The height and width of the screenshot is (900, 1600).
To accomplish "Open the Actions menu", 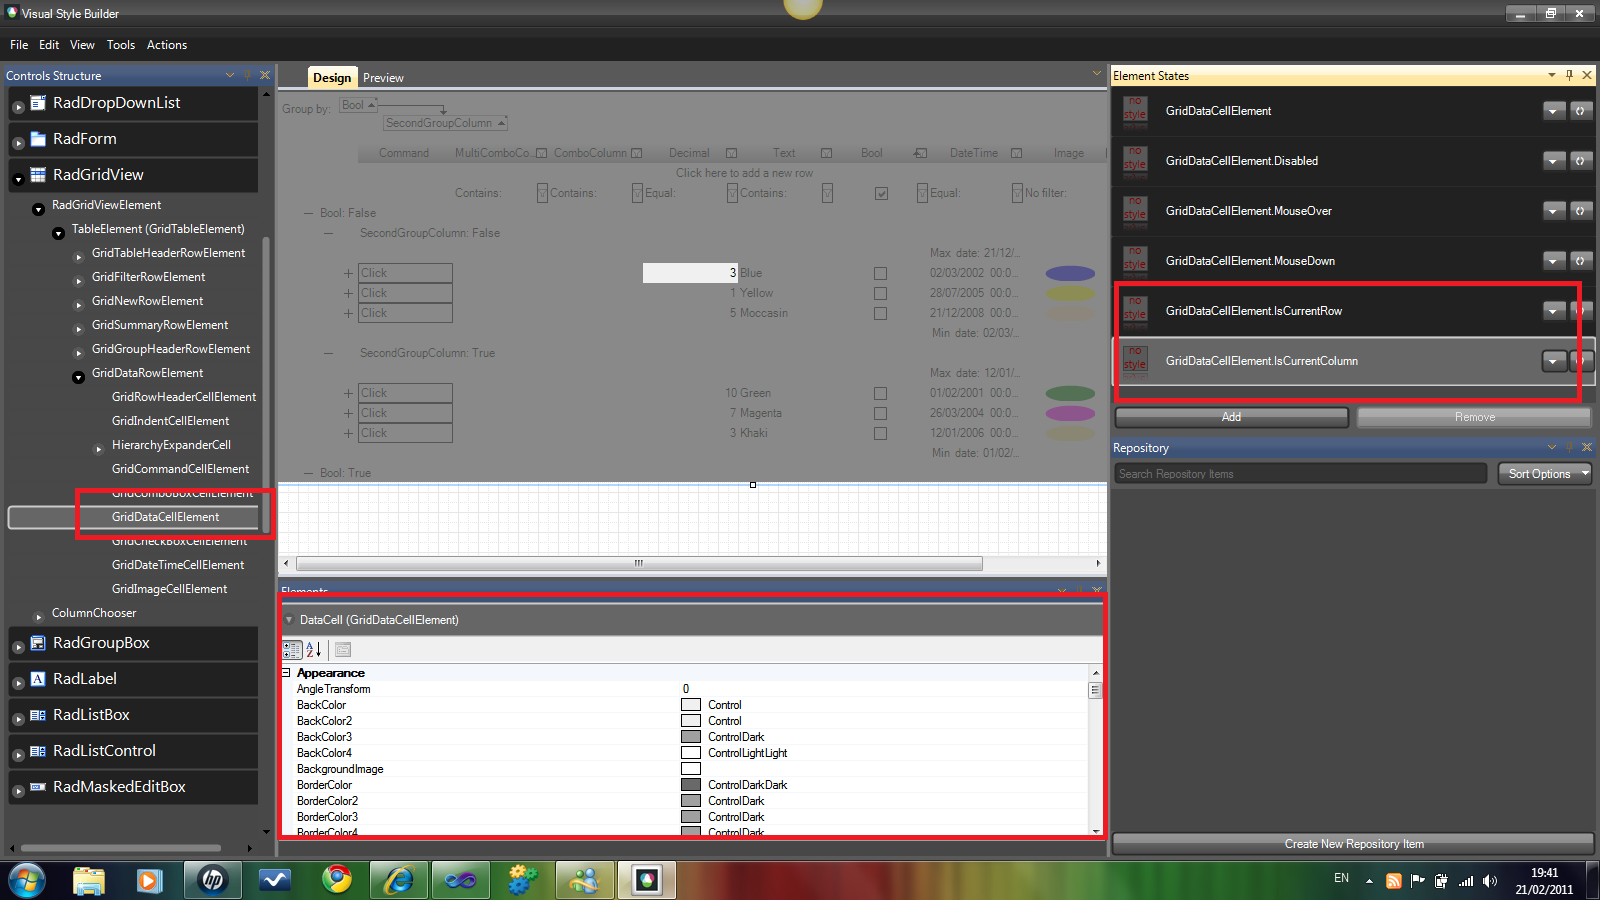I will click(167, 45).
